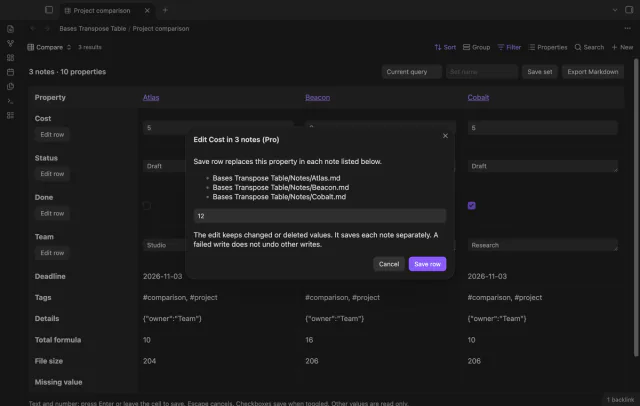Click the Atlas Status Draft field

[x=164, y=166]
